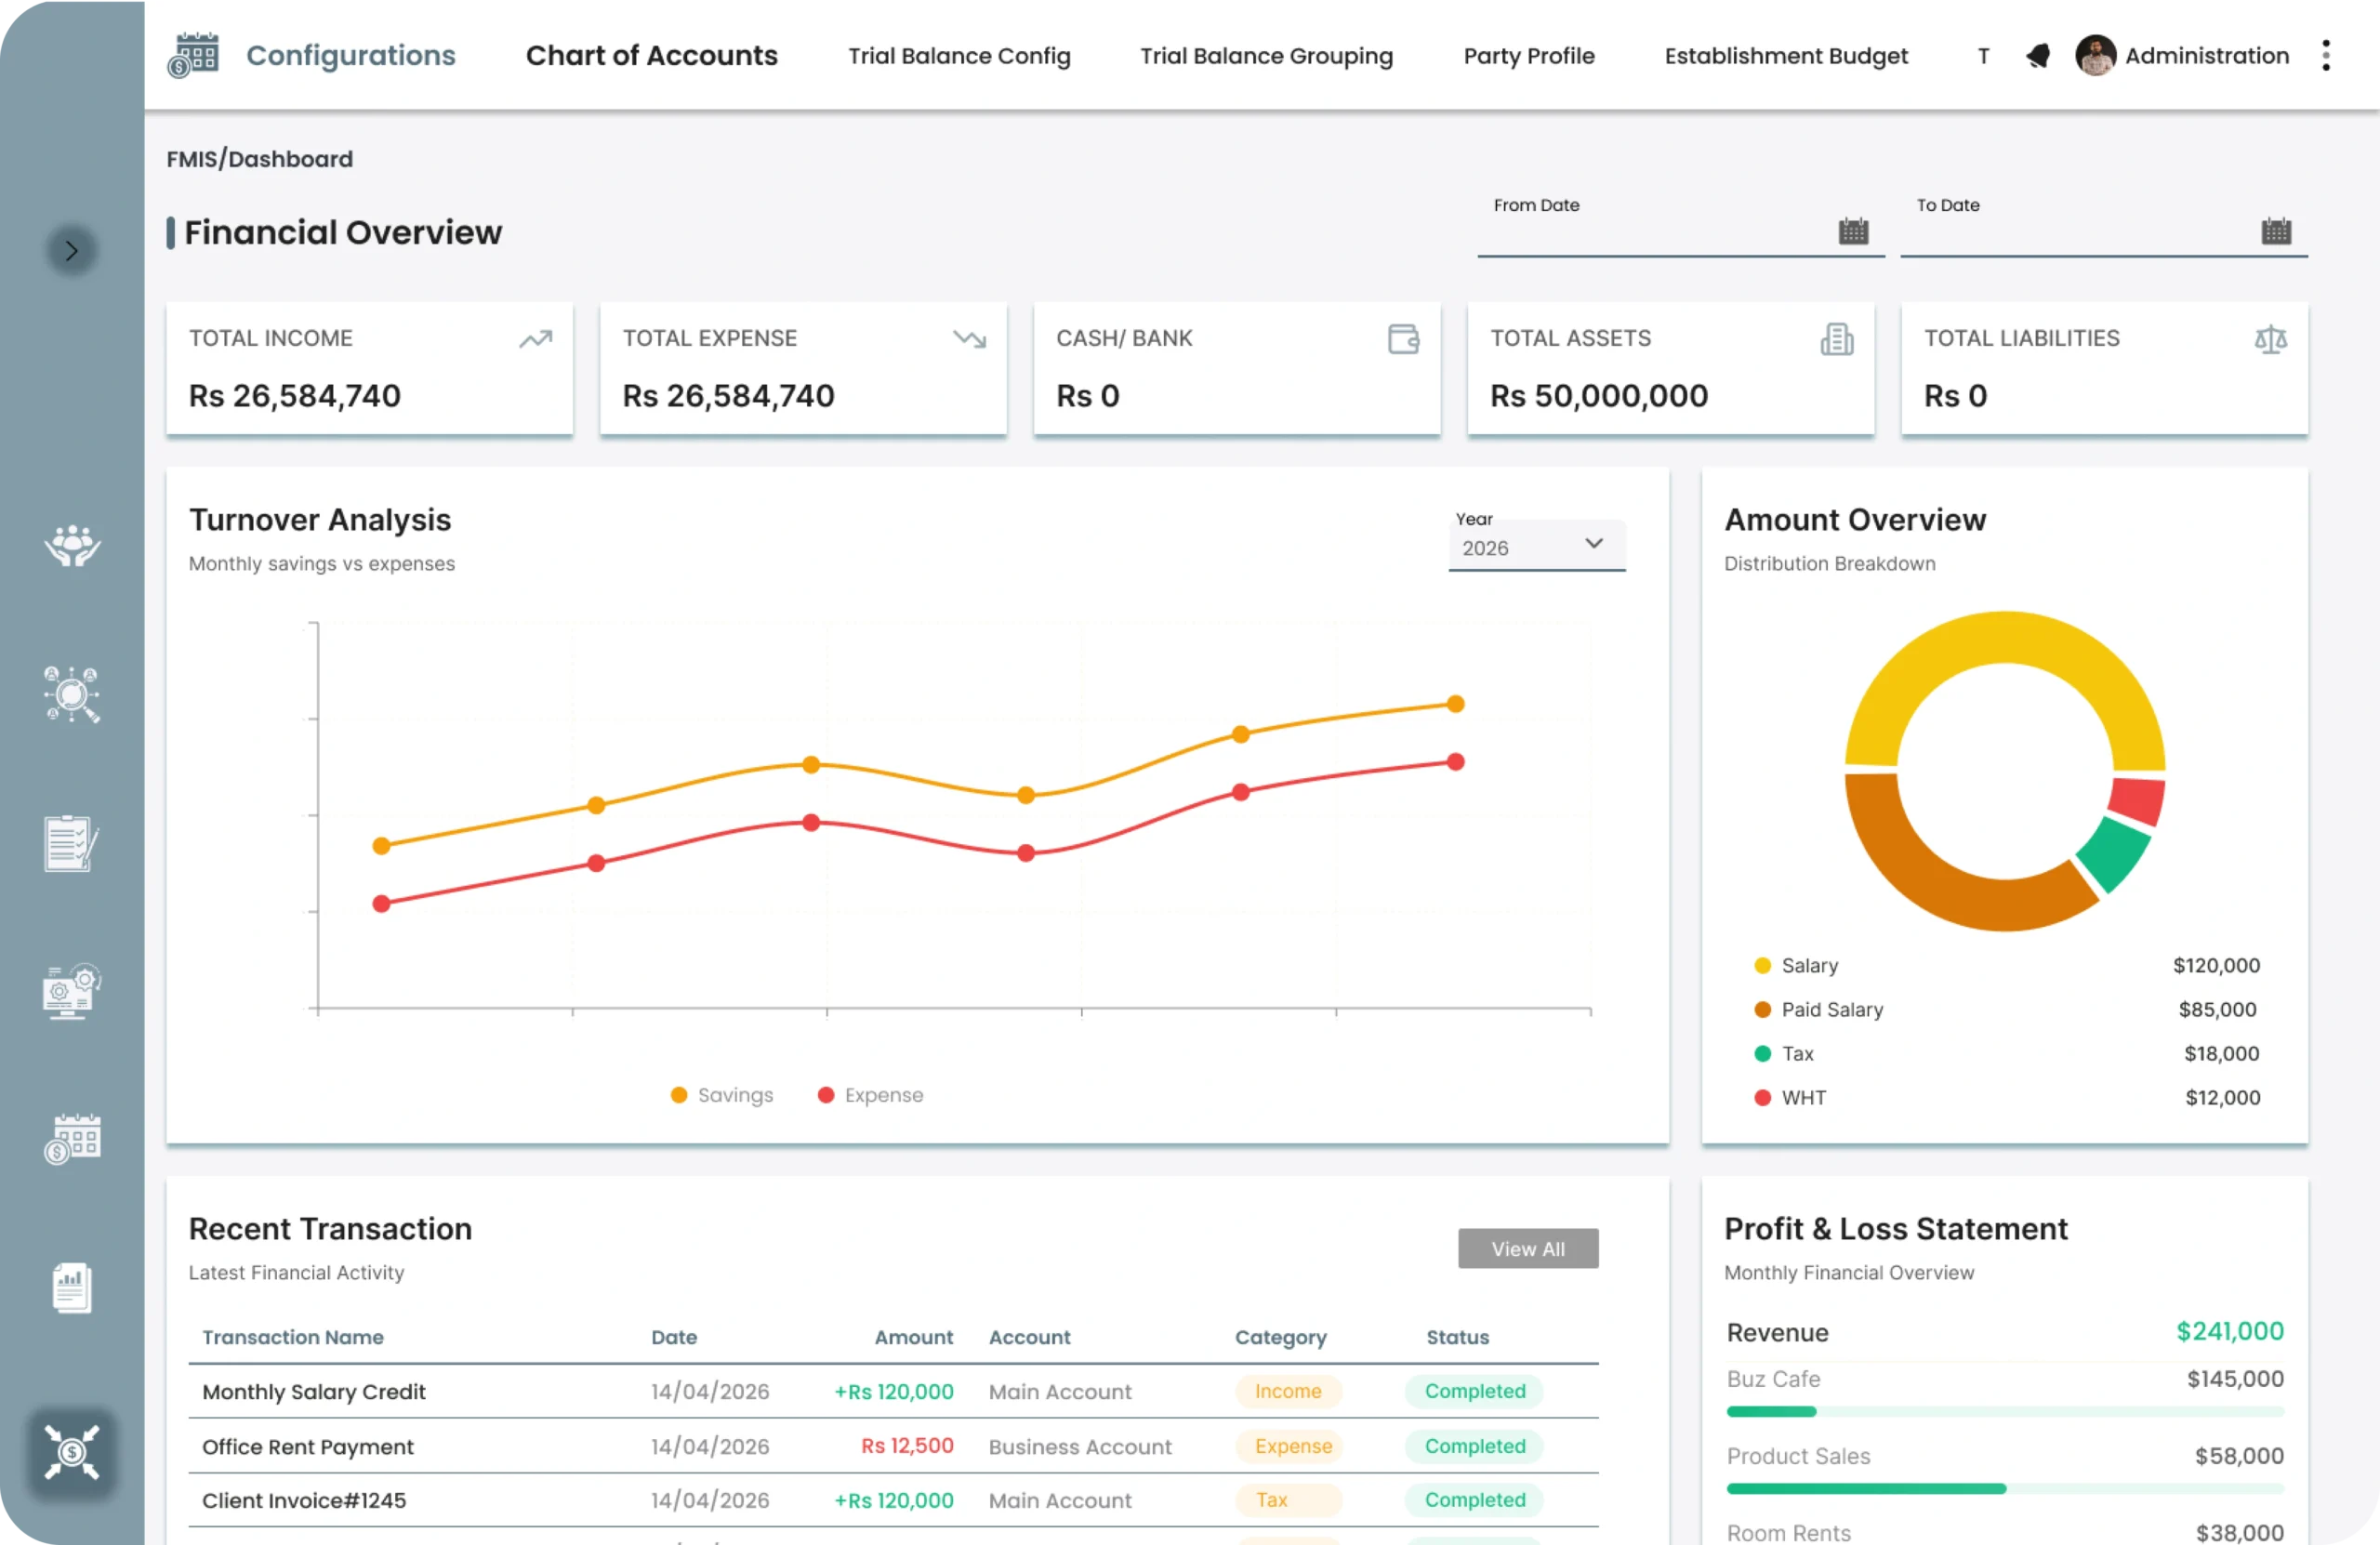Open the clipboard checklist sidebar icon

(71, 843)
